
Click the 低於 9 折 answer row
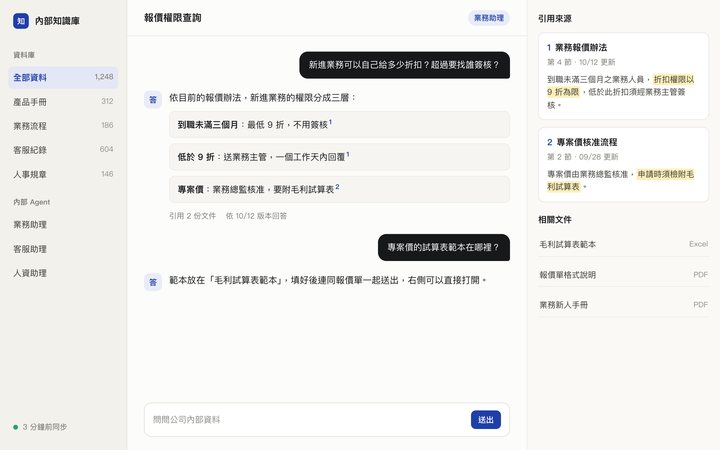[339, 157]
